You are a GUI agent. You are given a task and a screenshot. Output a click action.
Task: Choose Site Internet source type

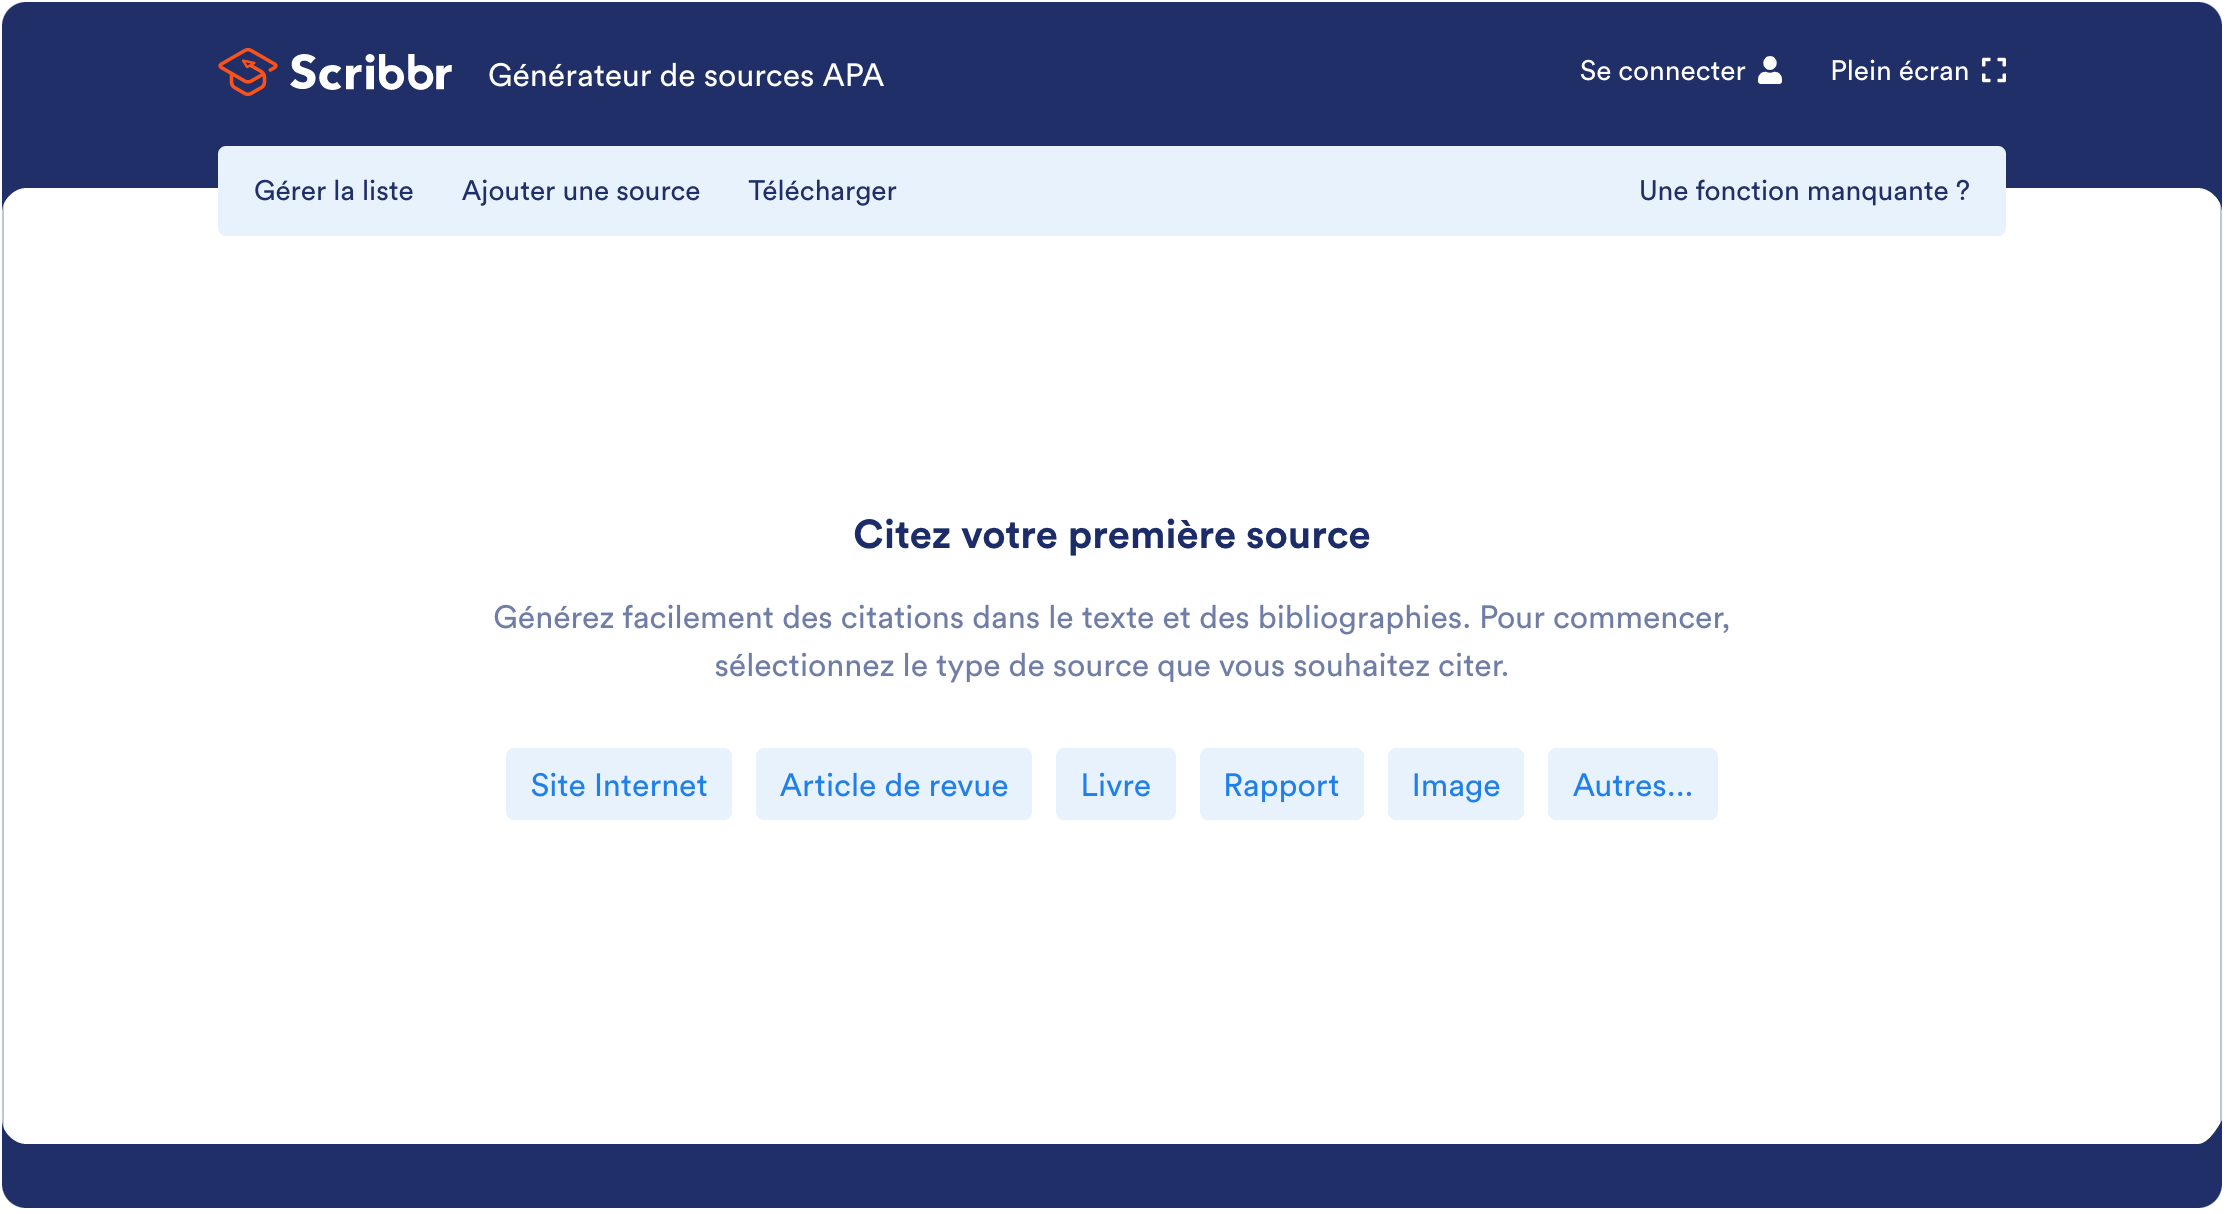(x=619, y=785)
